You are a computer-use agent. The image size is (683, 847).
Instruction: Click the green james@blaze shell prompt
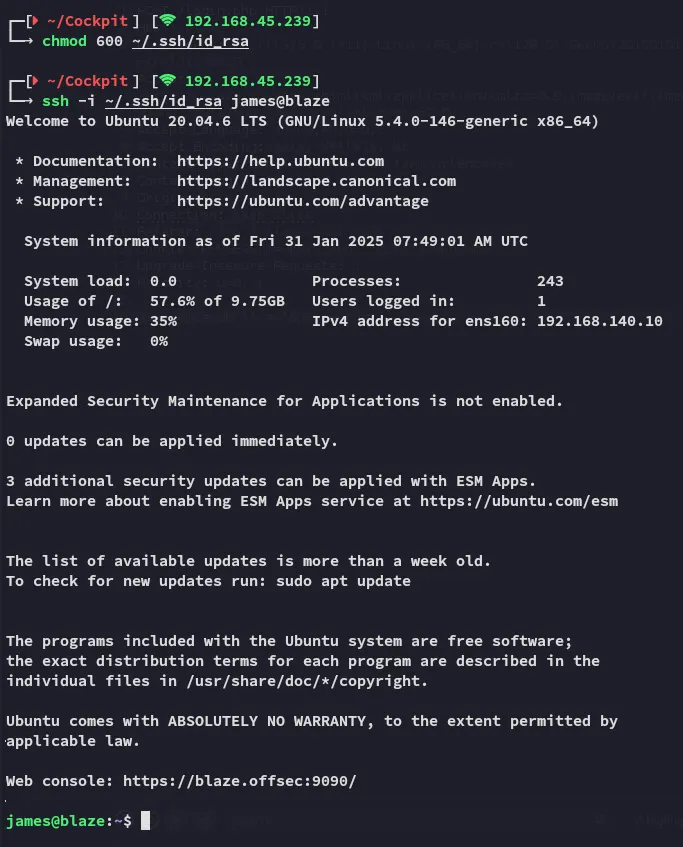[64, 821]
